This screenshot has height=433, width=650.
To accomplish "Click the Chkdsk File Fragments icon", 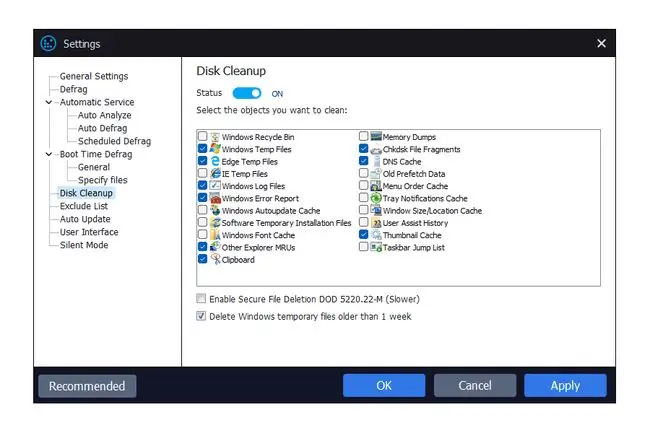I will click(376, 149).
